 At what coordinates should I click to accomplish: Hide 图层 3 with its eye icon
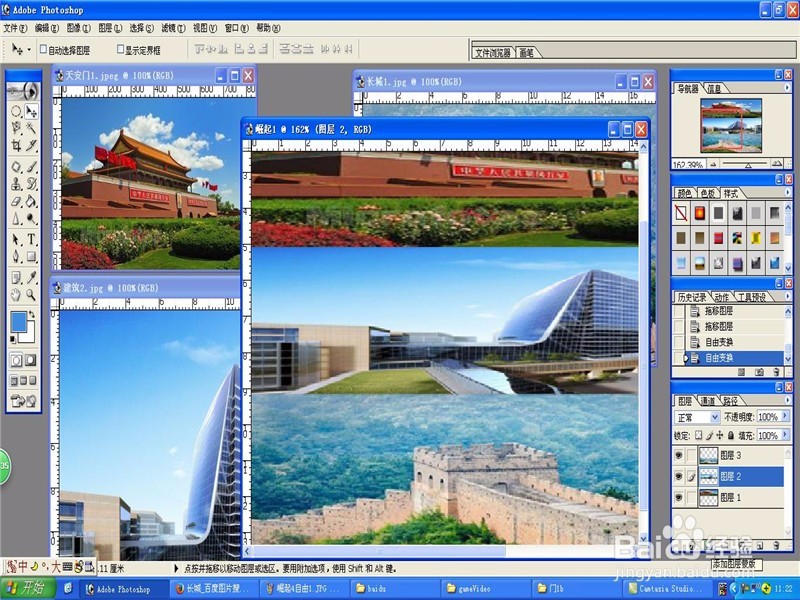pyautogui.click(x=679, y=455)
